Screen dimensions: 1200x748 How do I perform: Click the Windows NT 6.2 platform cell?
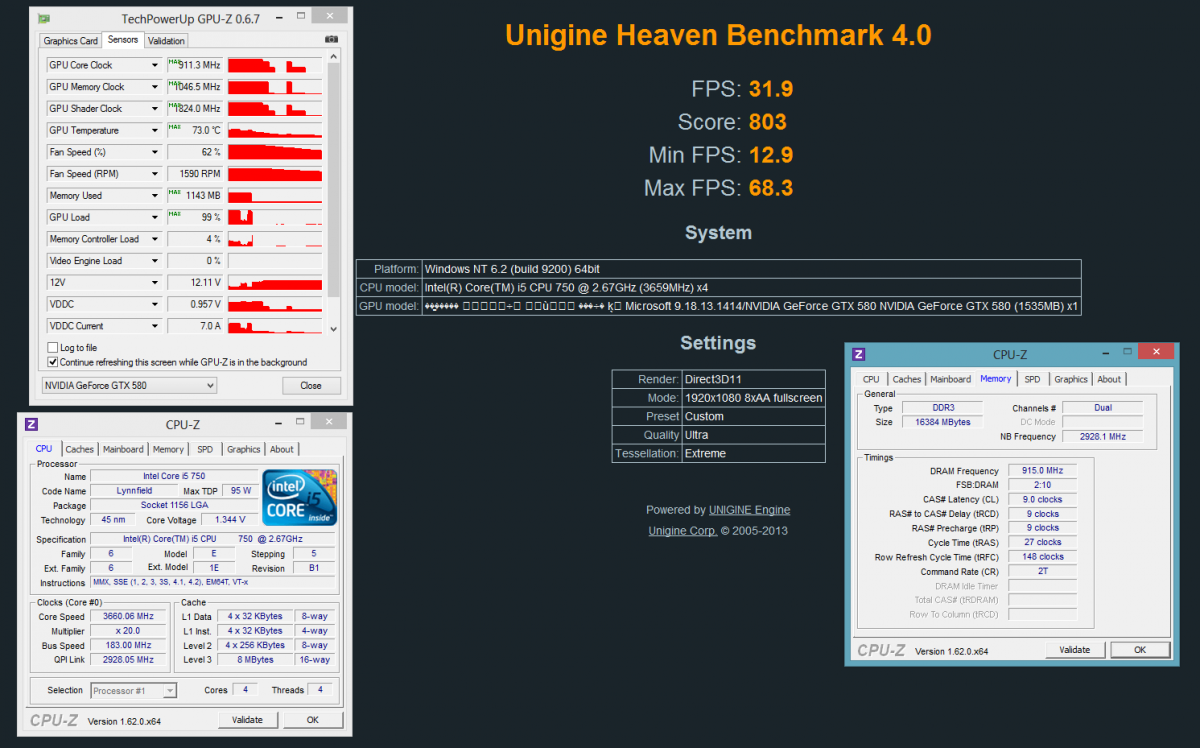(x=751, y=269)
